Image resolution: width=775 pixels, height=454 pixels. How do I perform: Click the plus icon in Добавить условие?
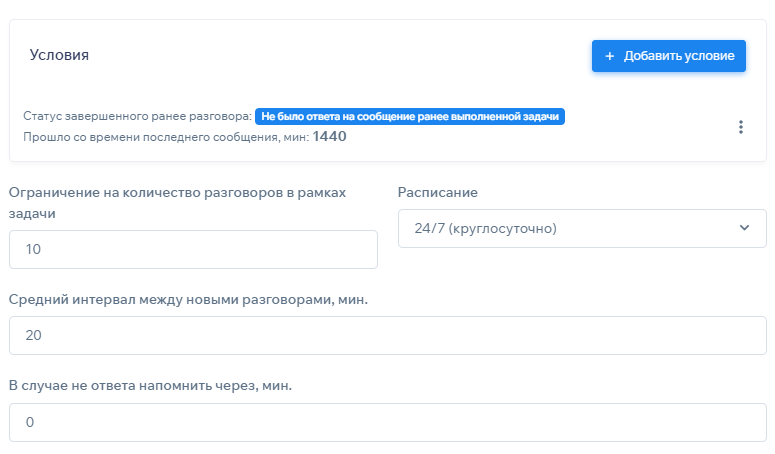coord(610,56)
